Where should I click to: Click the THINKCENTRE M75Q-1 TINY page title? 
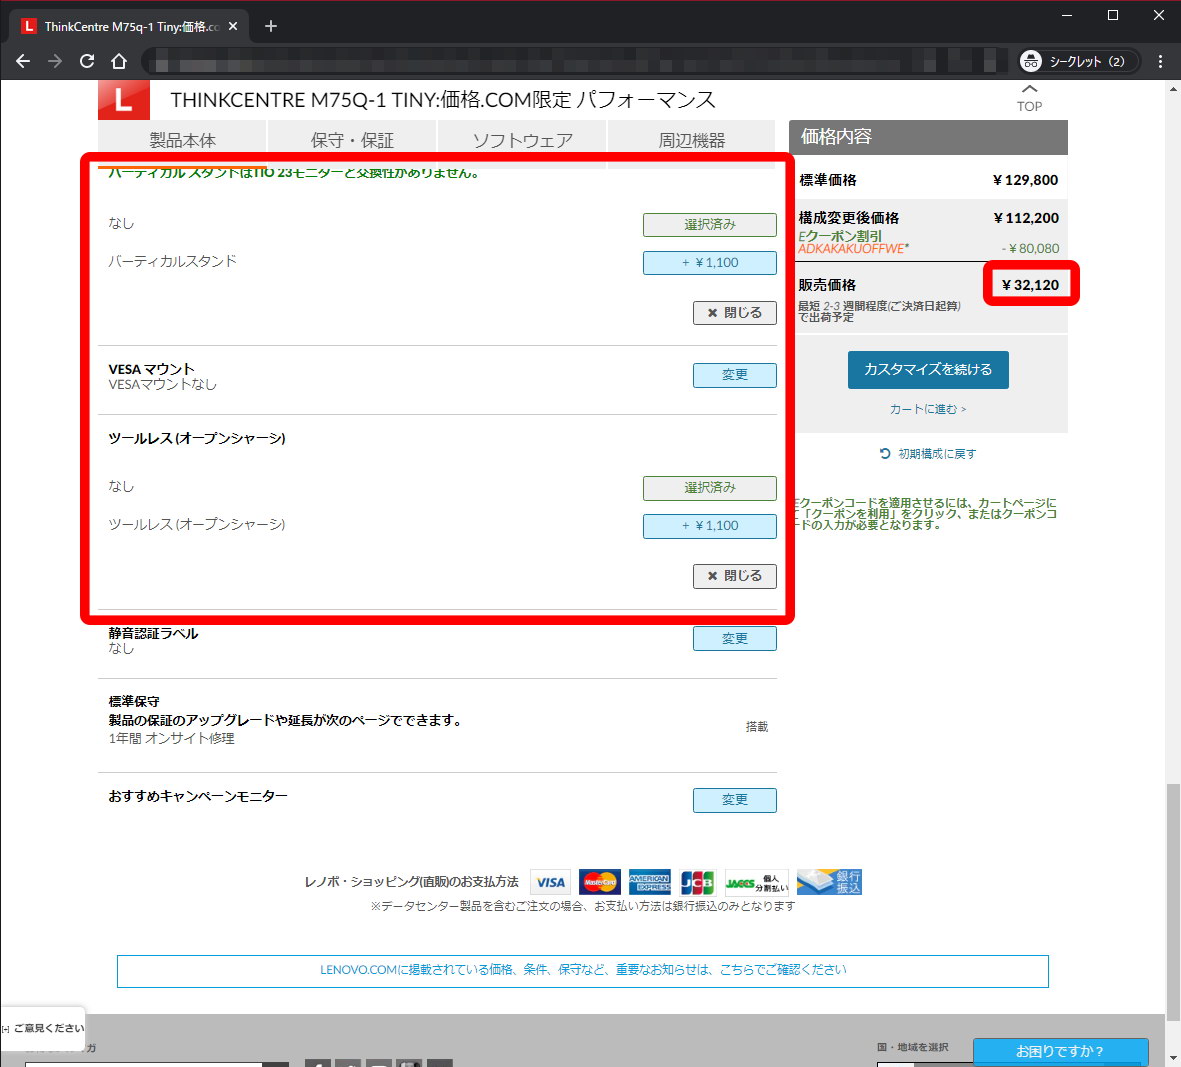pyautogui.click(x=443, y=99)
